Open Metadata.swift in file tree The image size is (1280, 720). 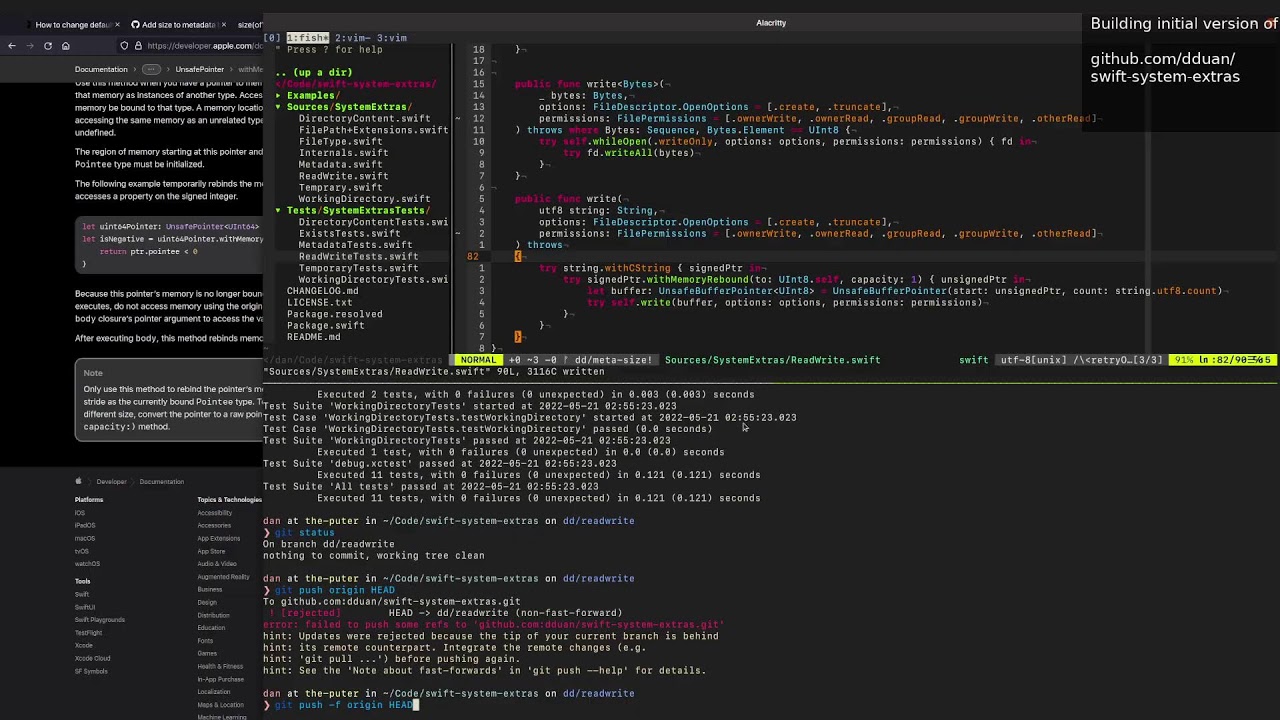click(340, 165)
